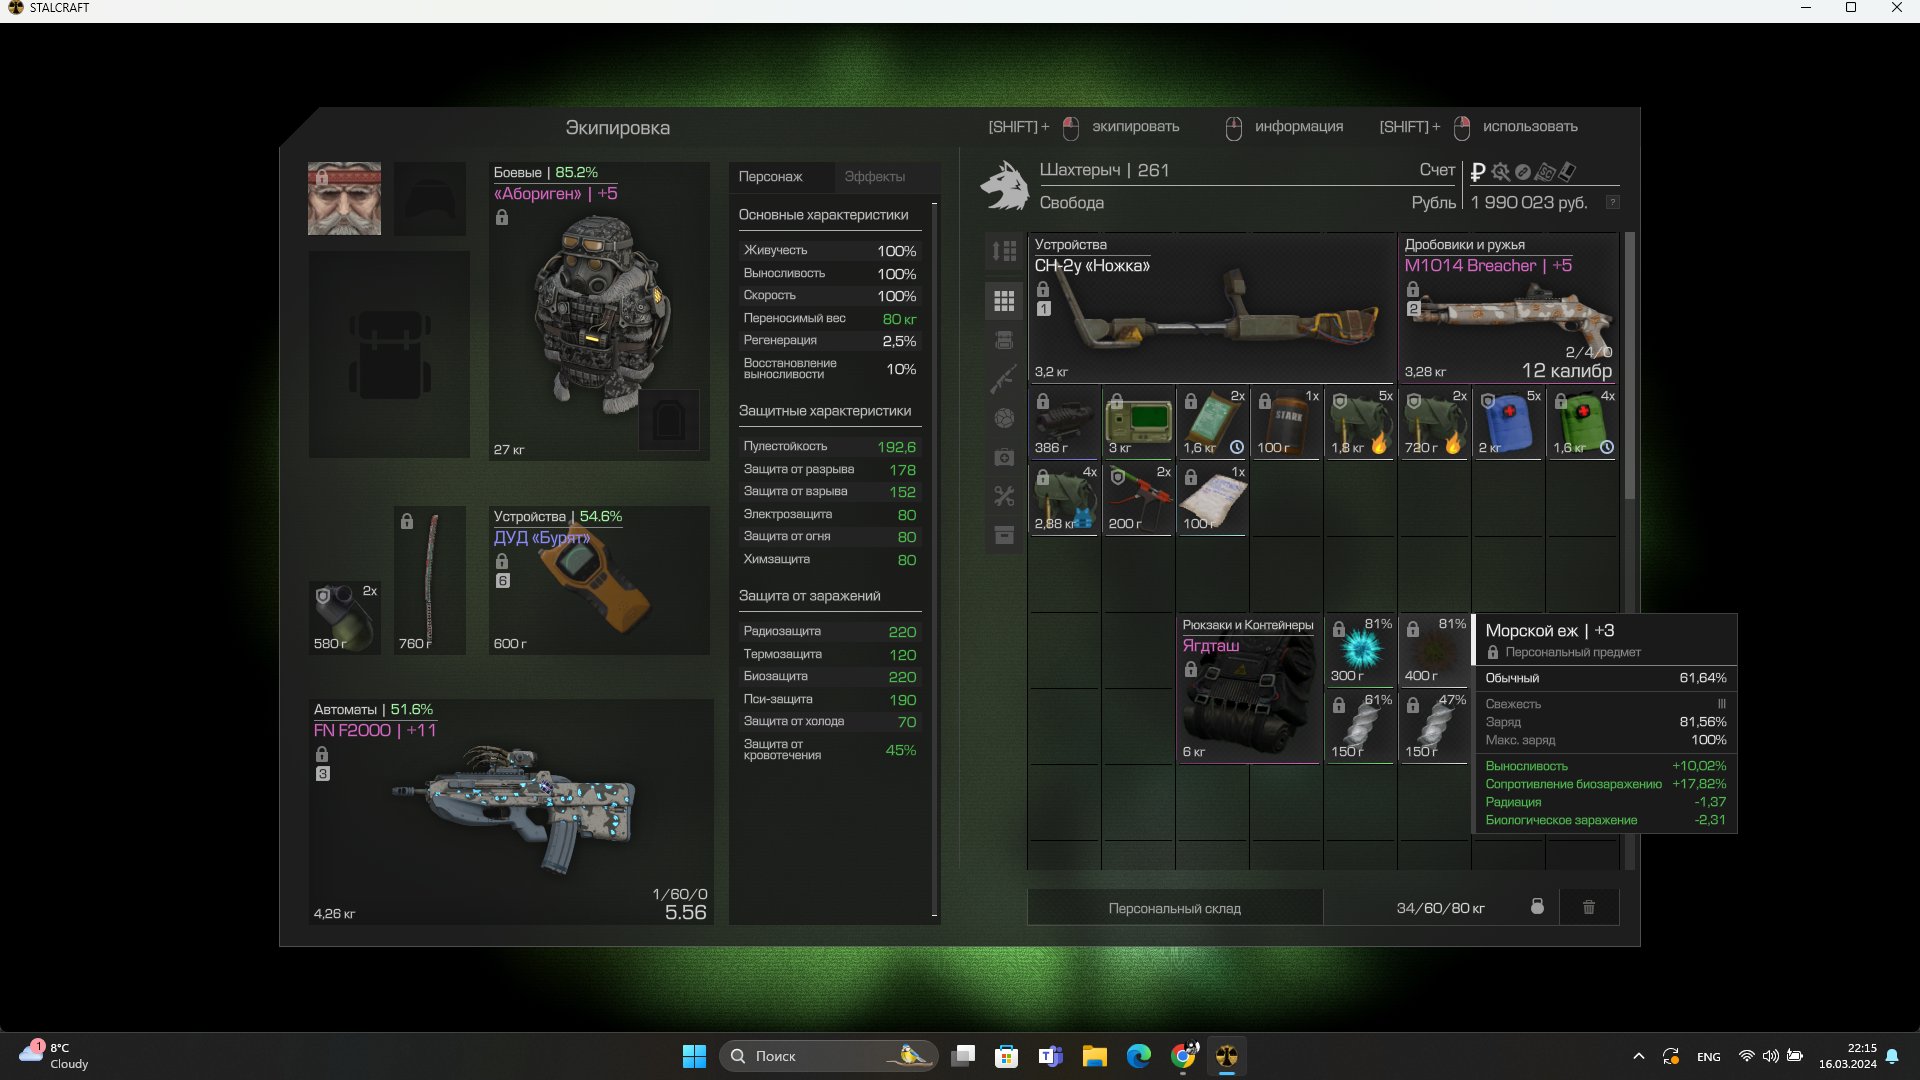This screenshot has height=1080, width=1920.
Task: Select the green PDA device weighing 3 кг
Action: pyautogui.click(x=1138, y=422)
